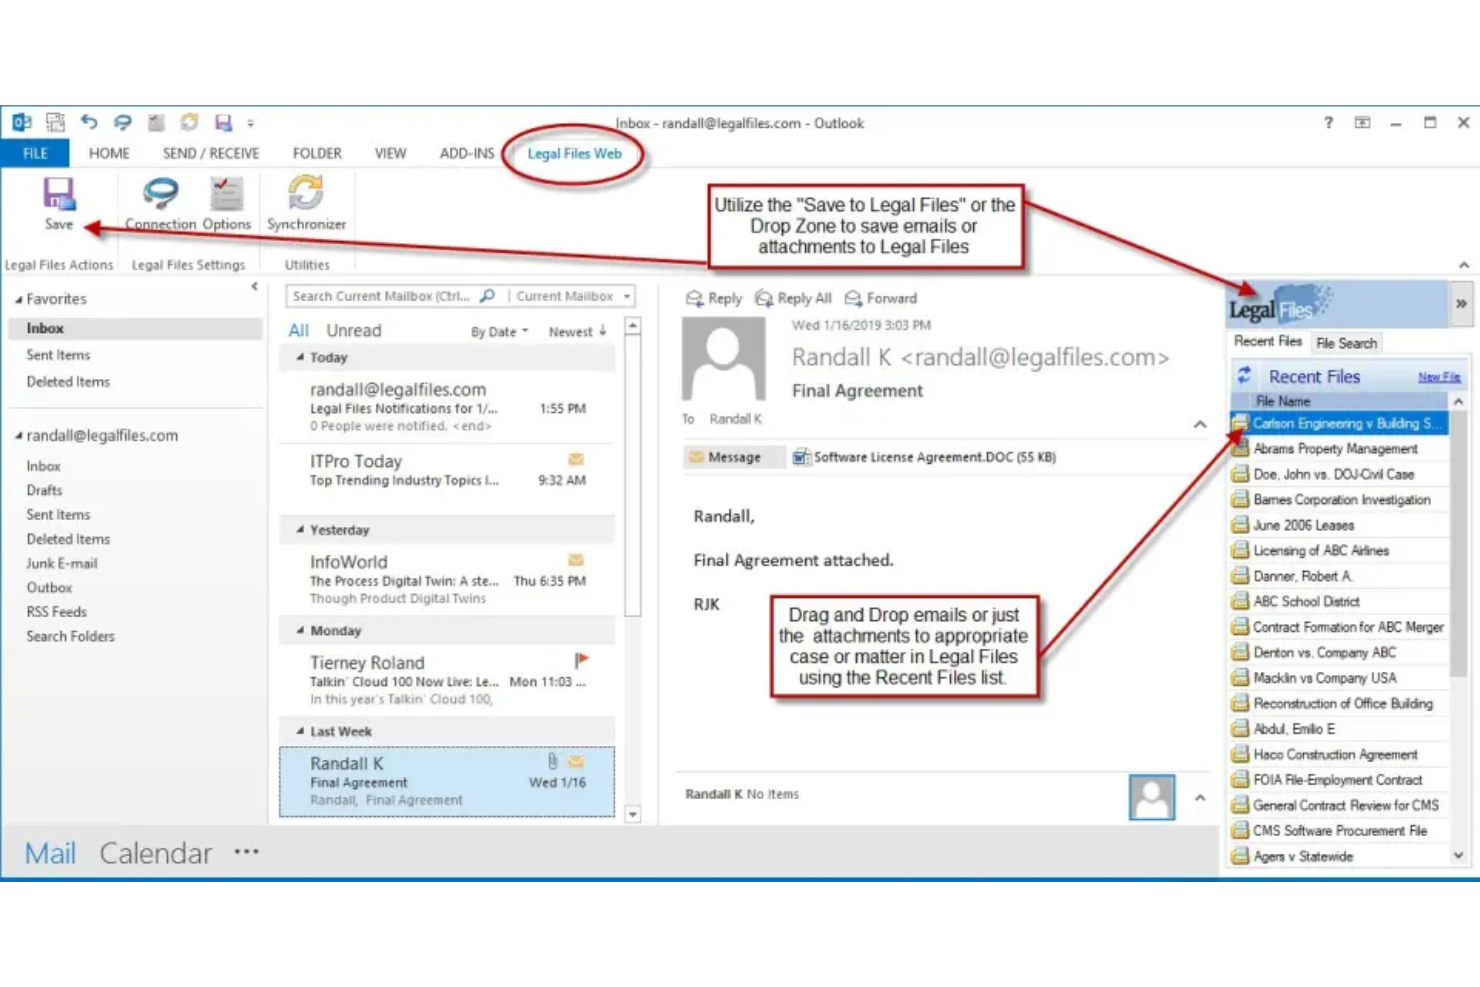Open the ADD-INS ribbon tab
Image resolution: width=1480 pixels, height=987 pixels.
click(x=467, y=153)
